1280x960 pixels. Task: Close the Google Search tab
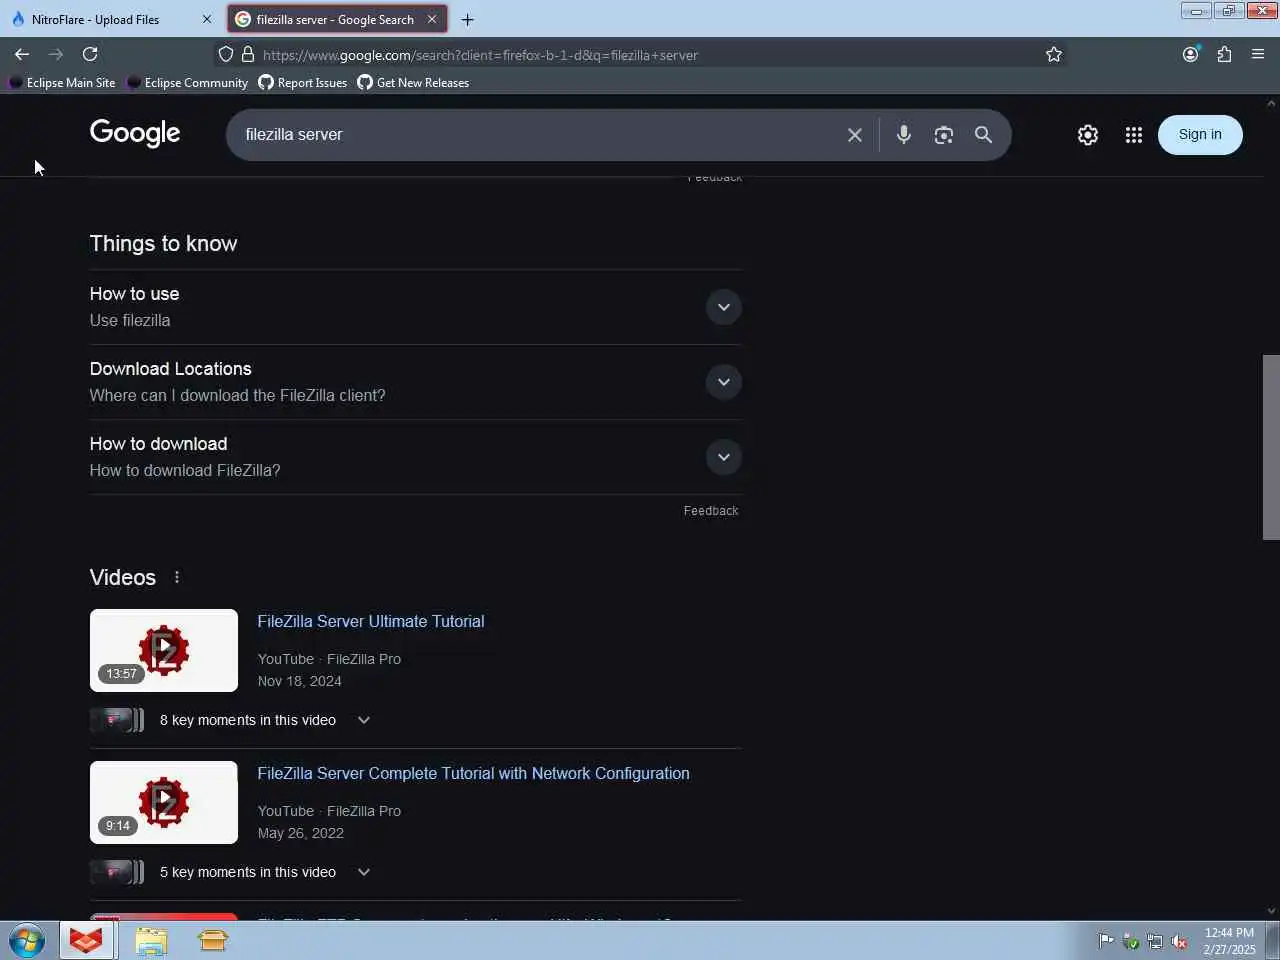[432, 19]
